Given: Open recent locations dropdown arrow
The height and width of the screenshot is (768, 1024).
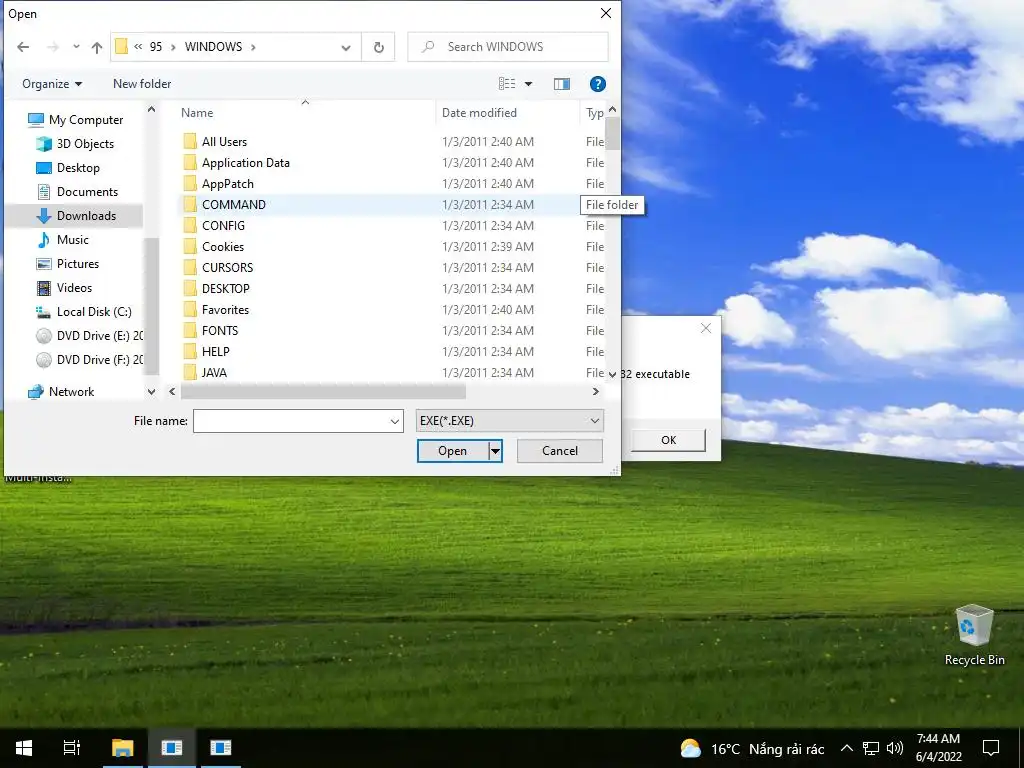Looking at the screenshot, I should point(76,47).
